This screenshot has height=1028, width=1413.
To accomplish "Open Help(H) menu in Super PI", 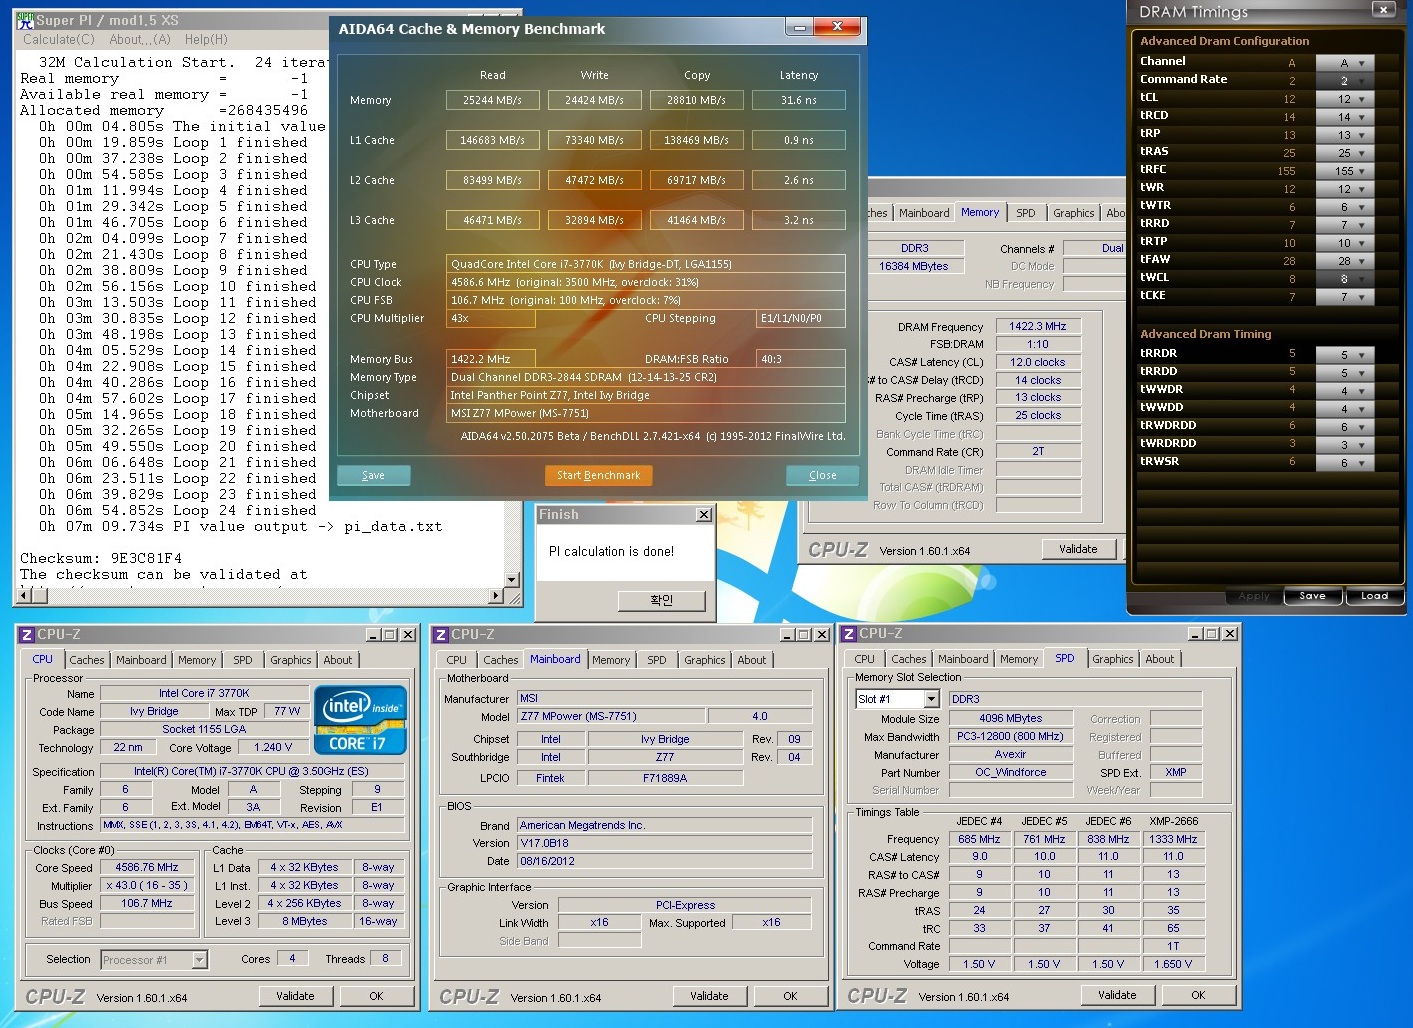I will coord(206,40).
